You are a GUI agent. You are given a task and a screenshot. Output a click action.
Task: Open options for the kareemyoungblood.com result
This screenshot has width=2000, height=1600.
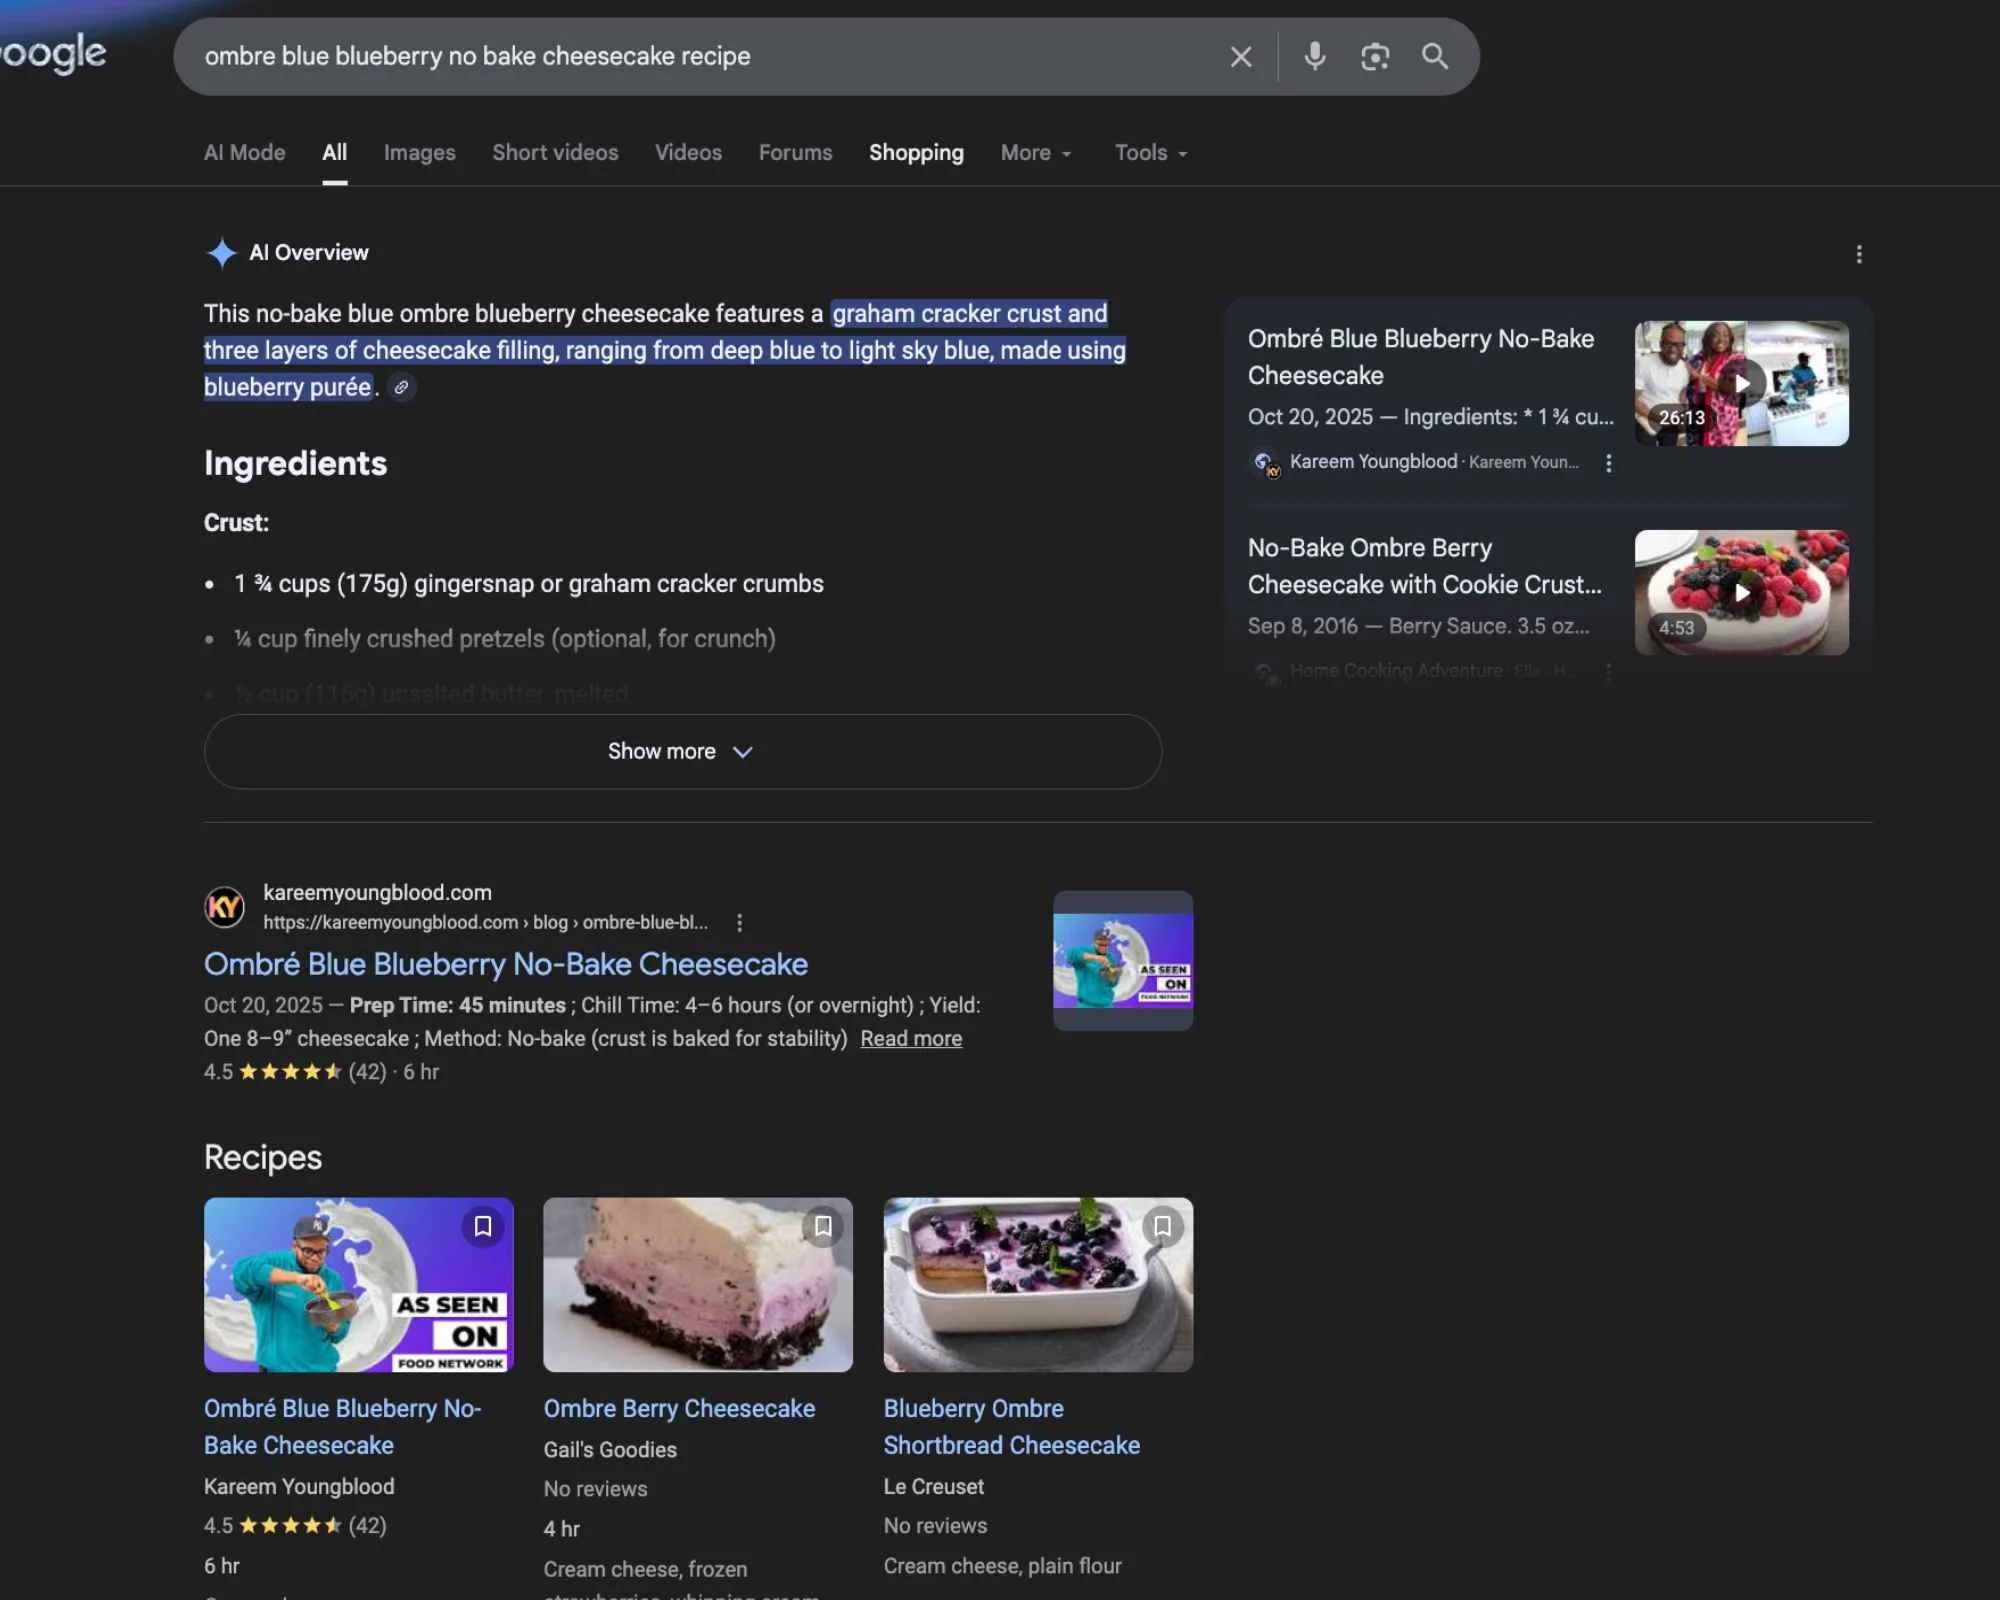pyautogui.click(x=739, y=923)
